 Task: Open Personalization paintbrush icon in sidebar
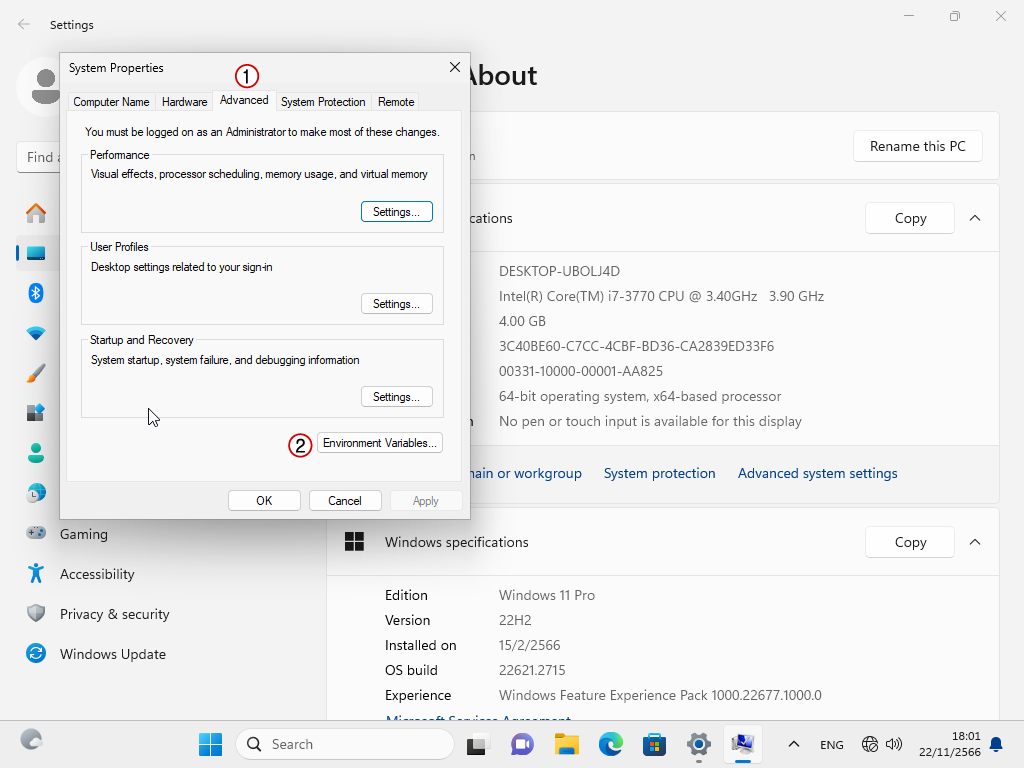point(36,373)
